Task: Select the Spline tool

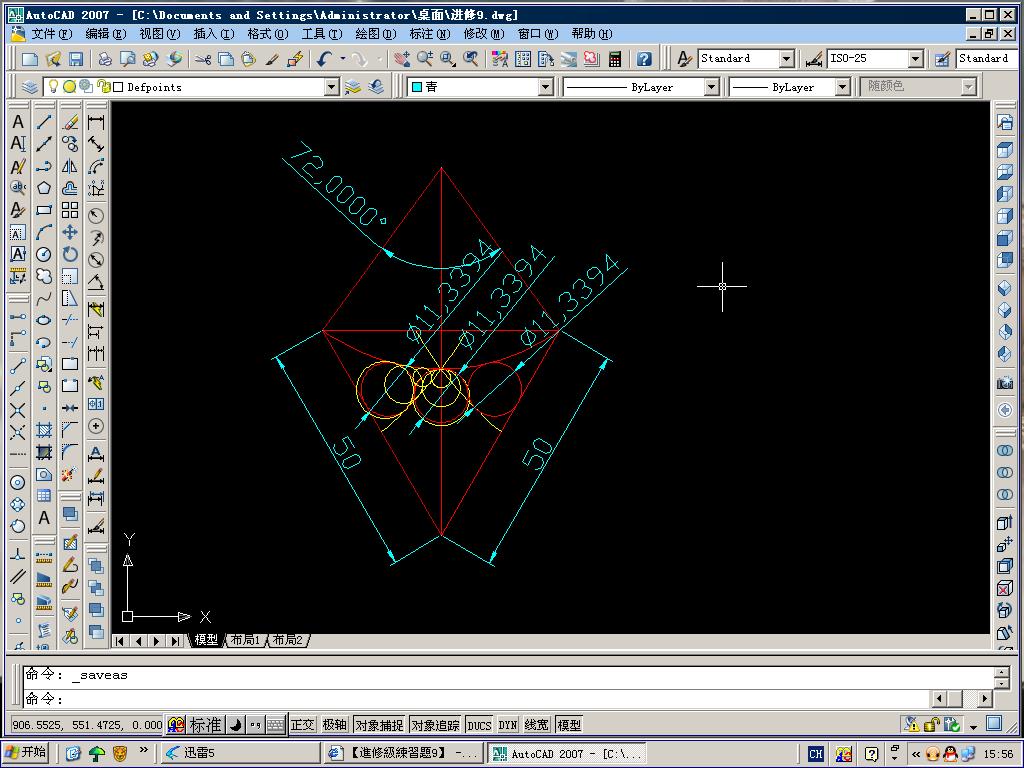Action: [44, 298]
